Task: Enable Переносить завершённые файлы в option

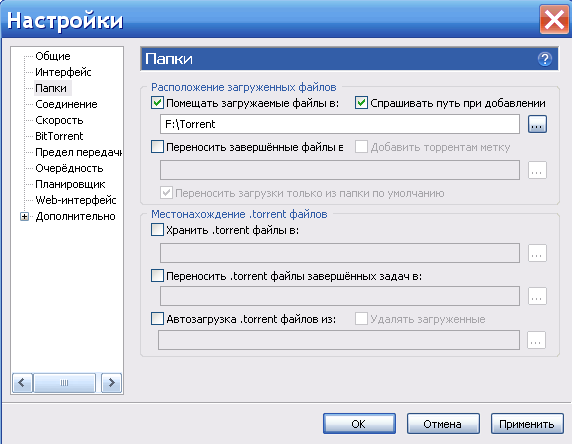Action: pos(157,147)
